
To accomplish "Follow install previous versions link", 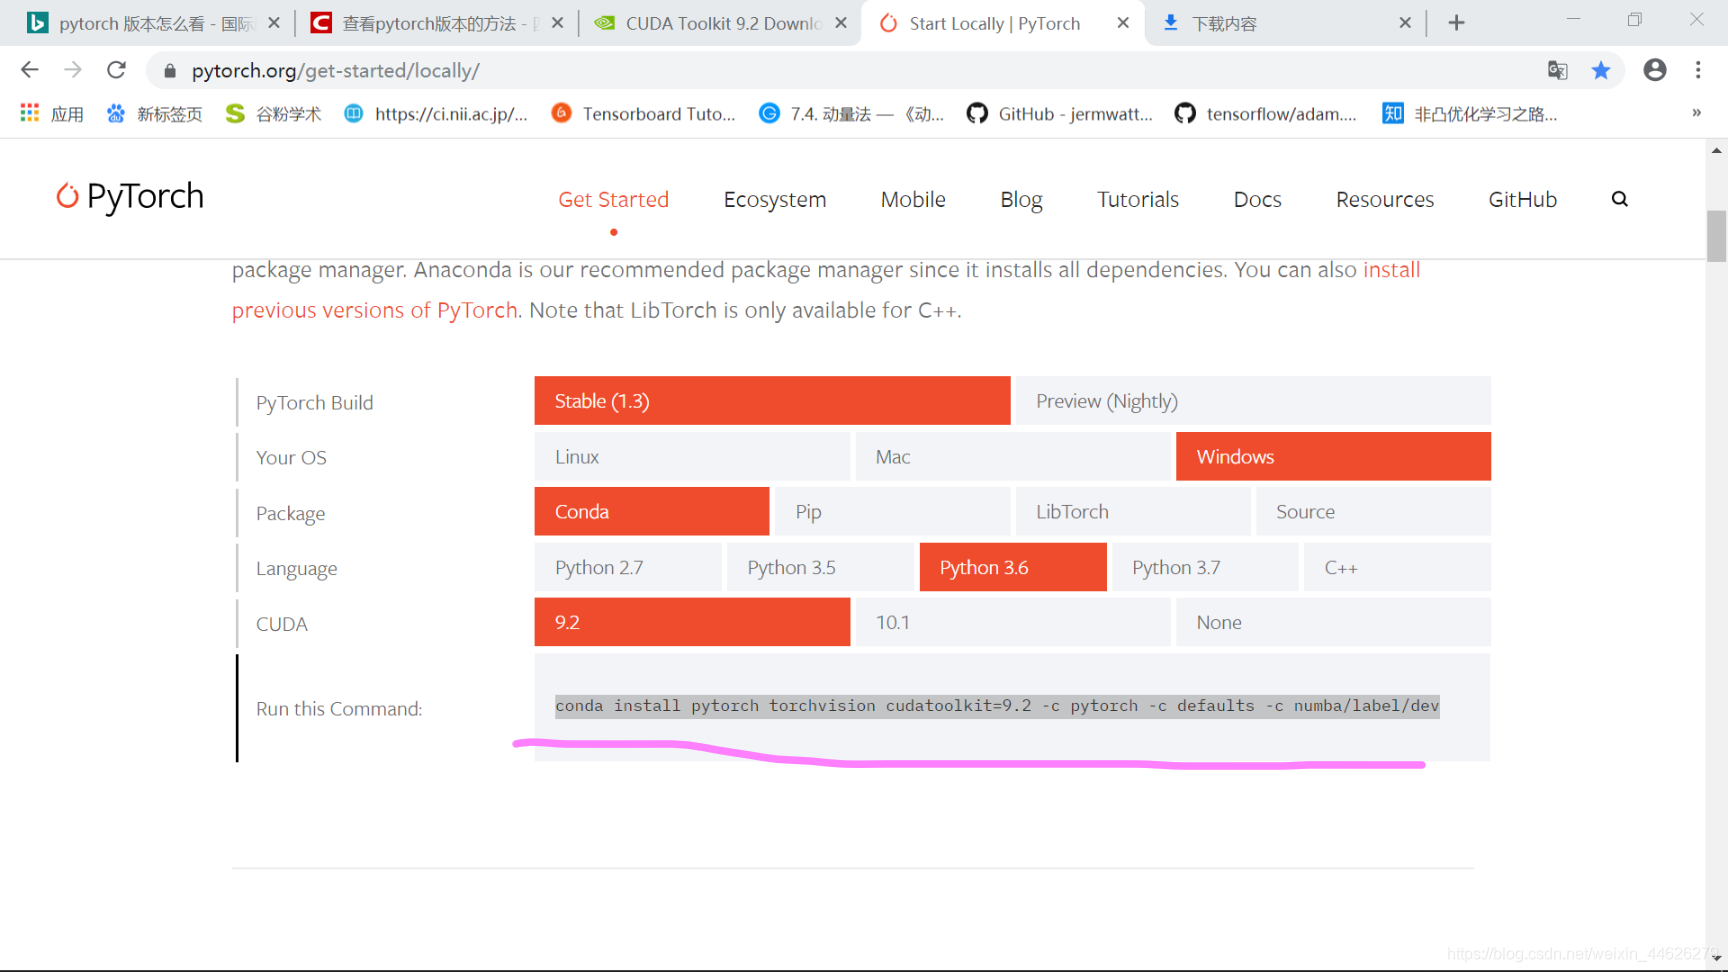I will pos(375,310).
